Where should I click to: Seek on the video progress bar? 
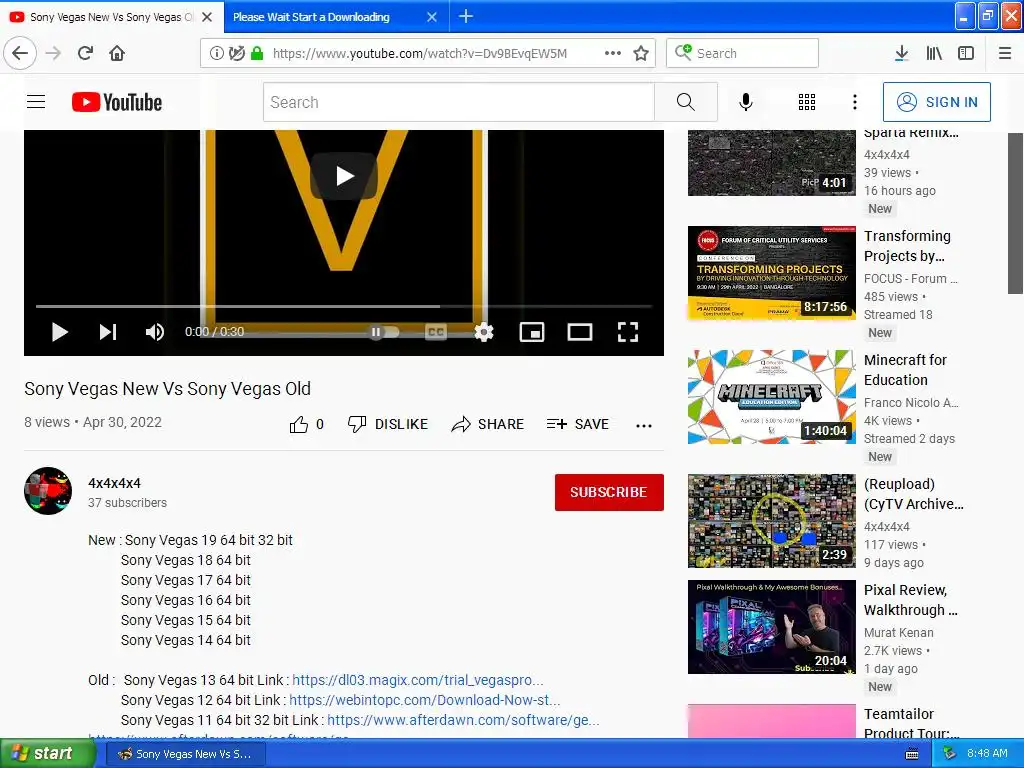tap(344, 306)
